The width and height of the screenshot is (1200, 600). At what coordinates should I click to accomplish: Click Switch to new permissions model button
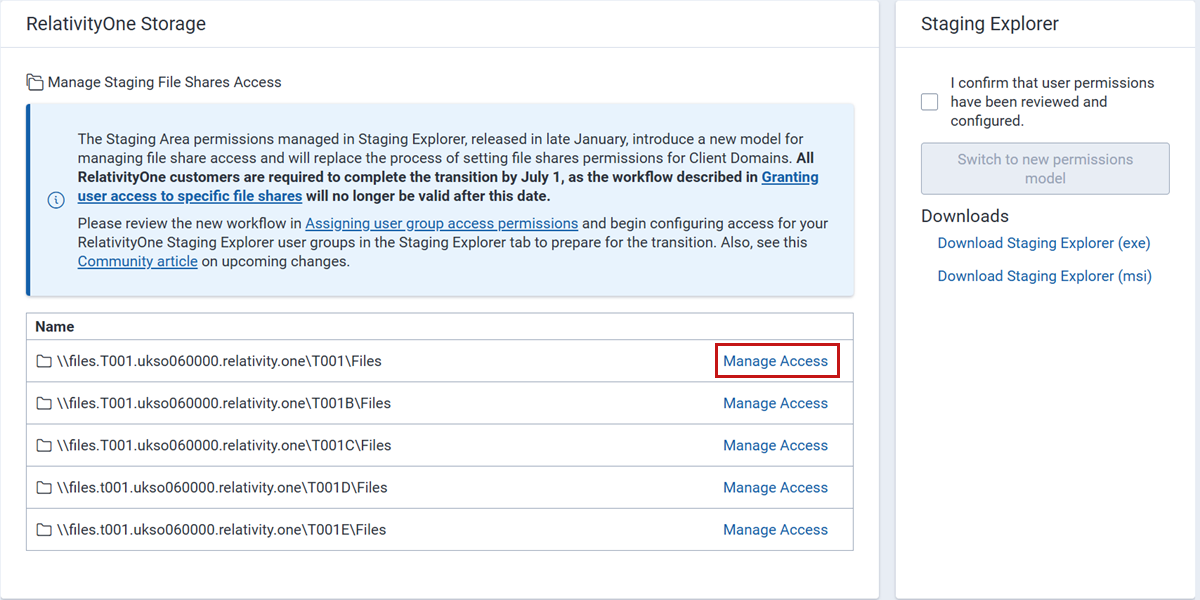click(1045, 168)
